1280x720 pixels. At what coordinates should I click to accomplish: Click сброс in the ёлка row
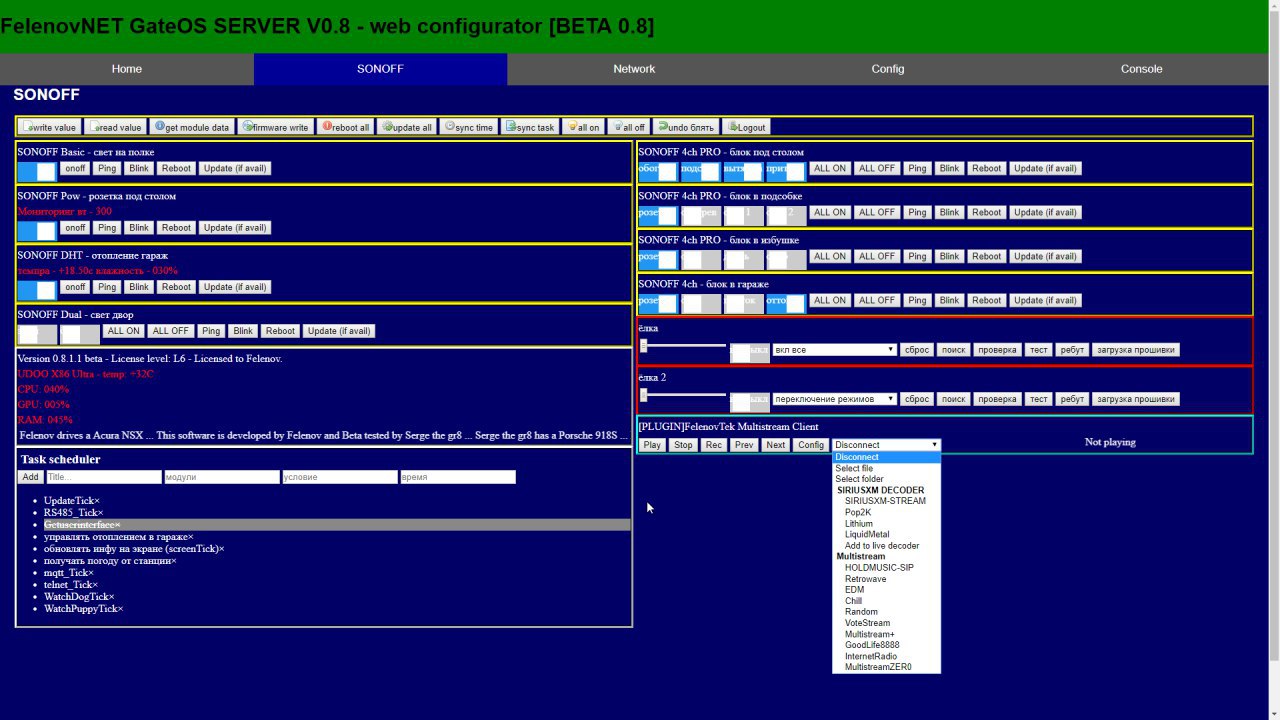[x=917, y=350]
